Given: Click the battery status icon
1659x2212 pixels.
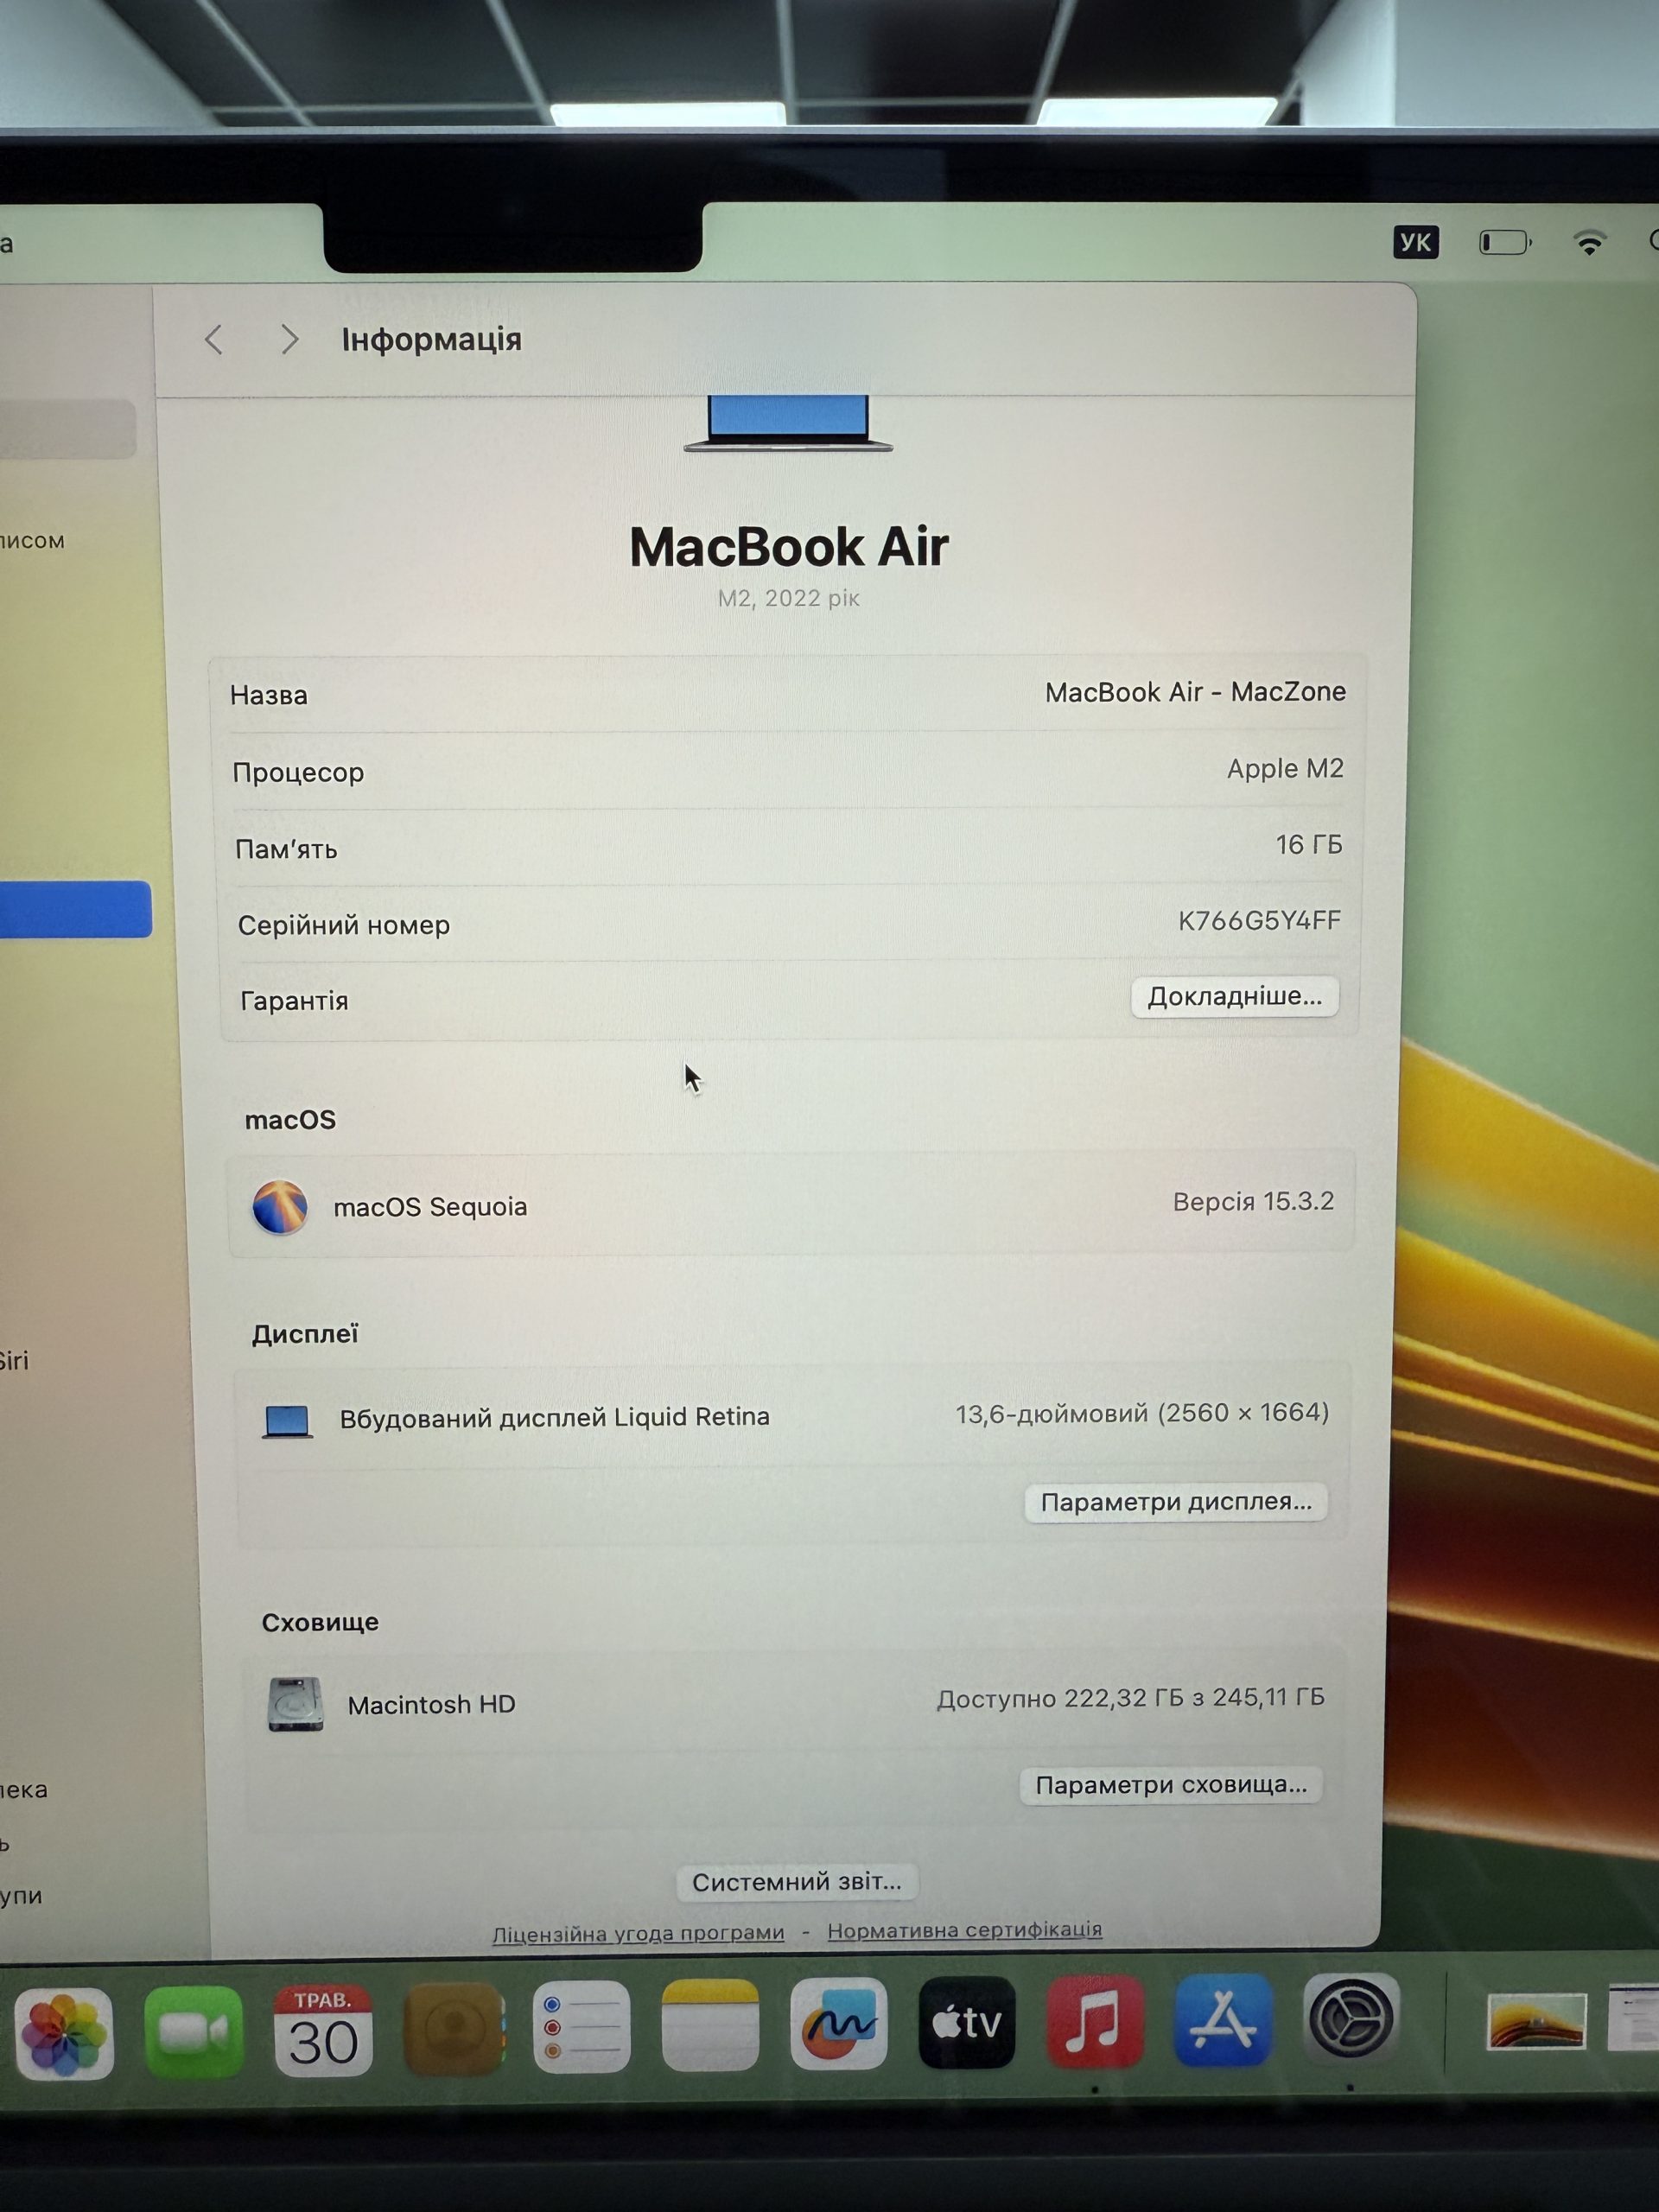Looking at the screenshot, I should point(1505,242).
